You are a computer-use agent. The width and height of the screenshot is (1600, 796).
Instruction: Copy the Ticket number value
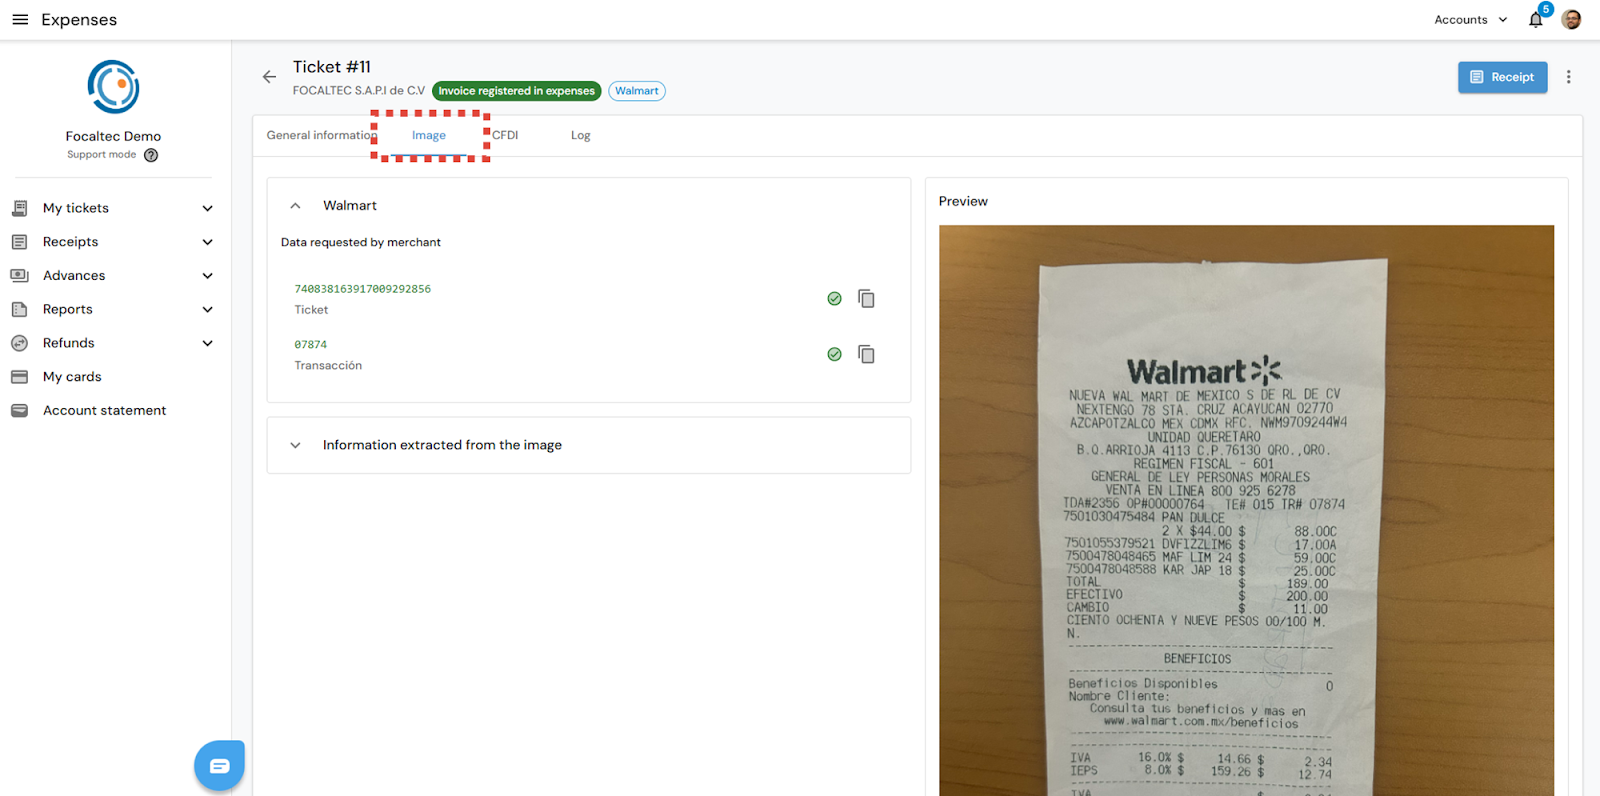[866, 299]
